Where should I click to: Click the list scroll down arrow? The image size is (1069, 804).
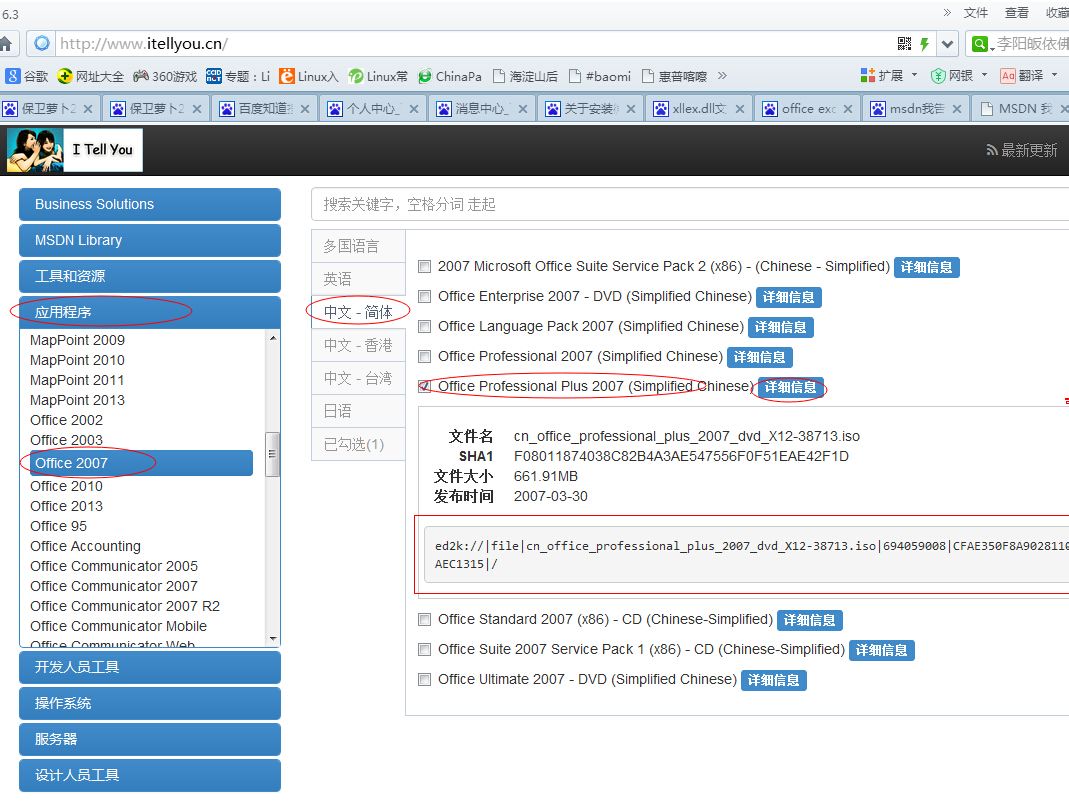pos(273,639)
